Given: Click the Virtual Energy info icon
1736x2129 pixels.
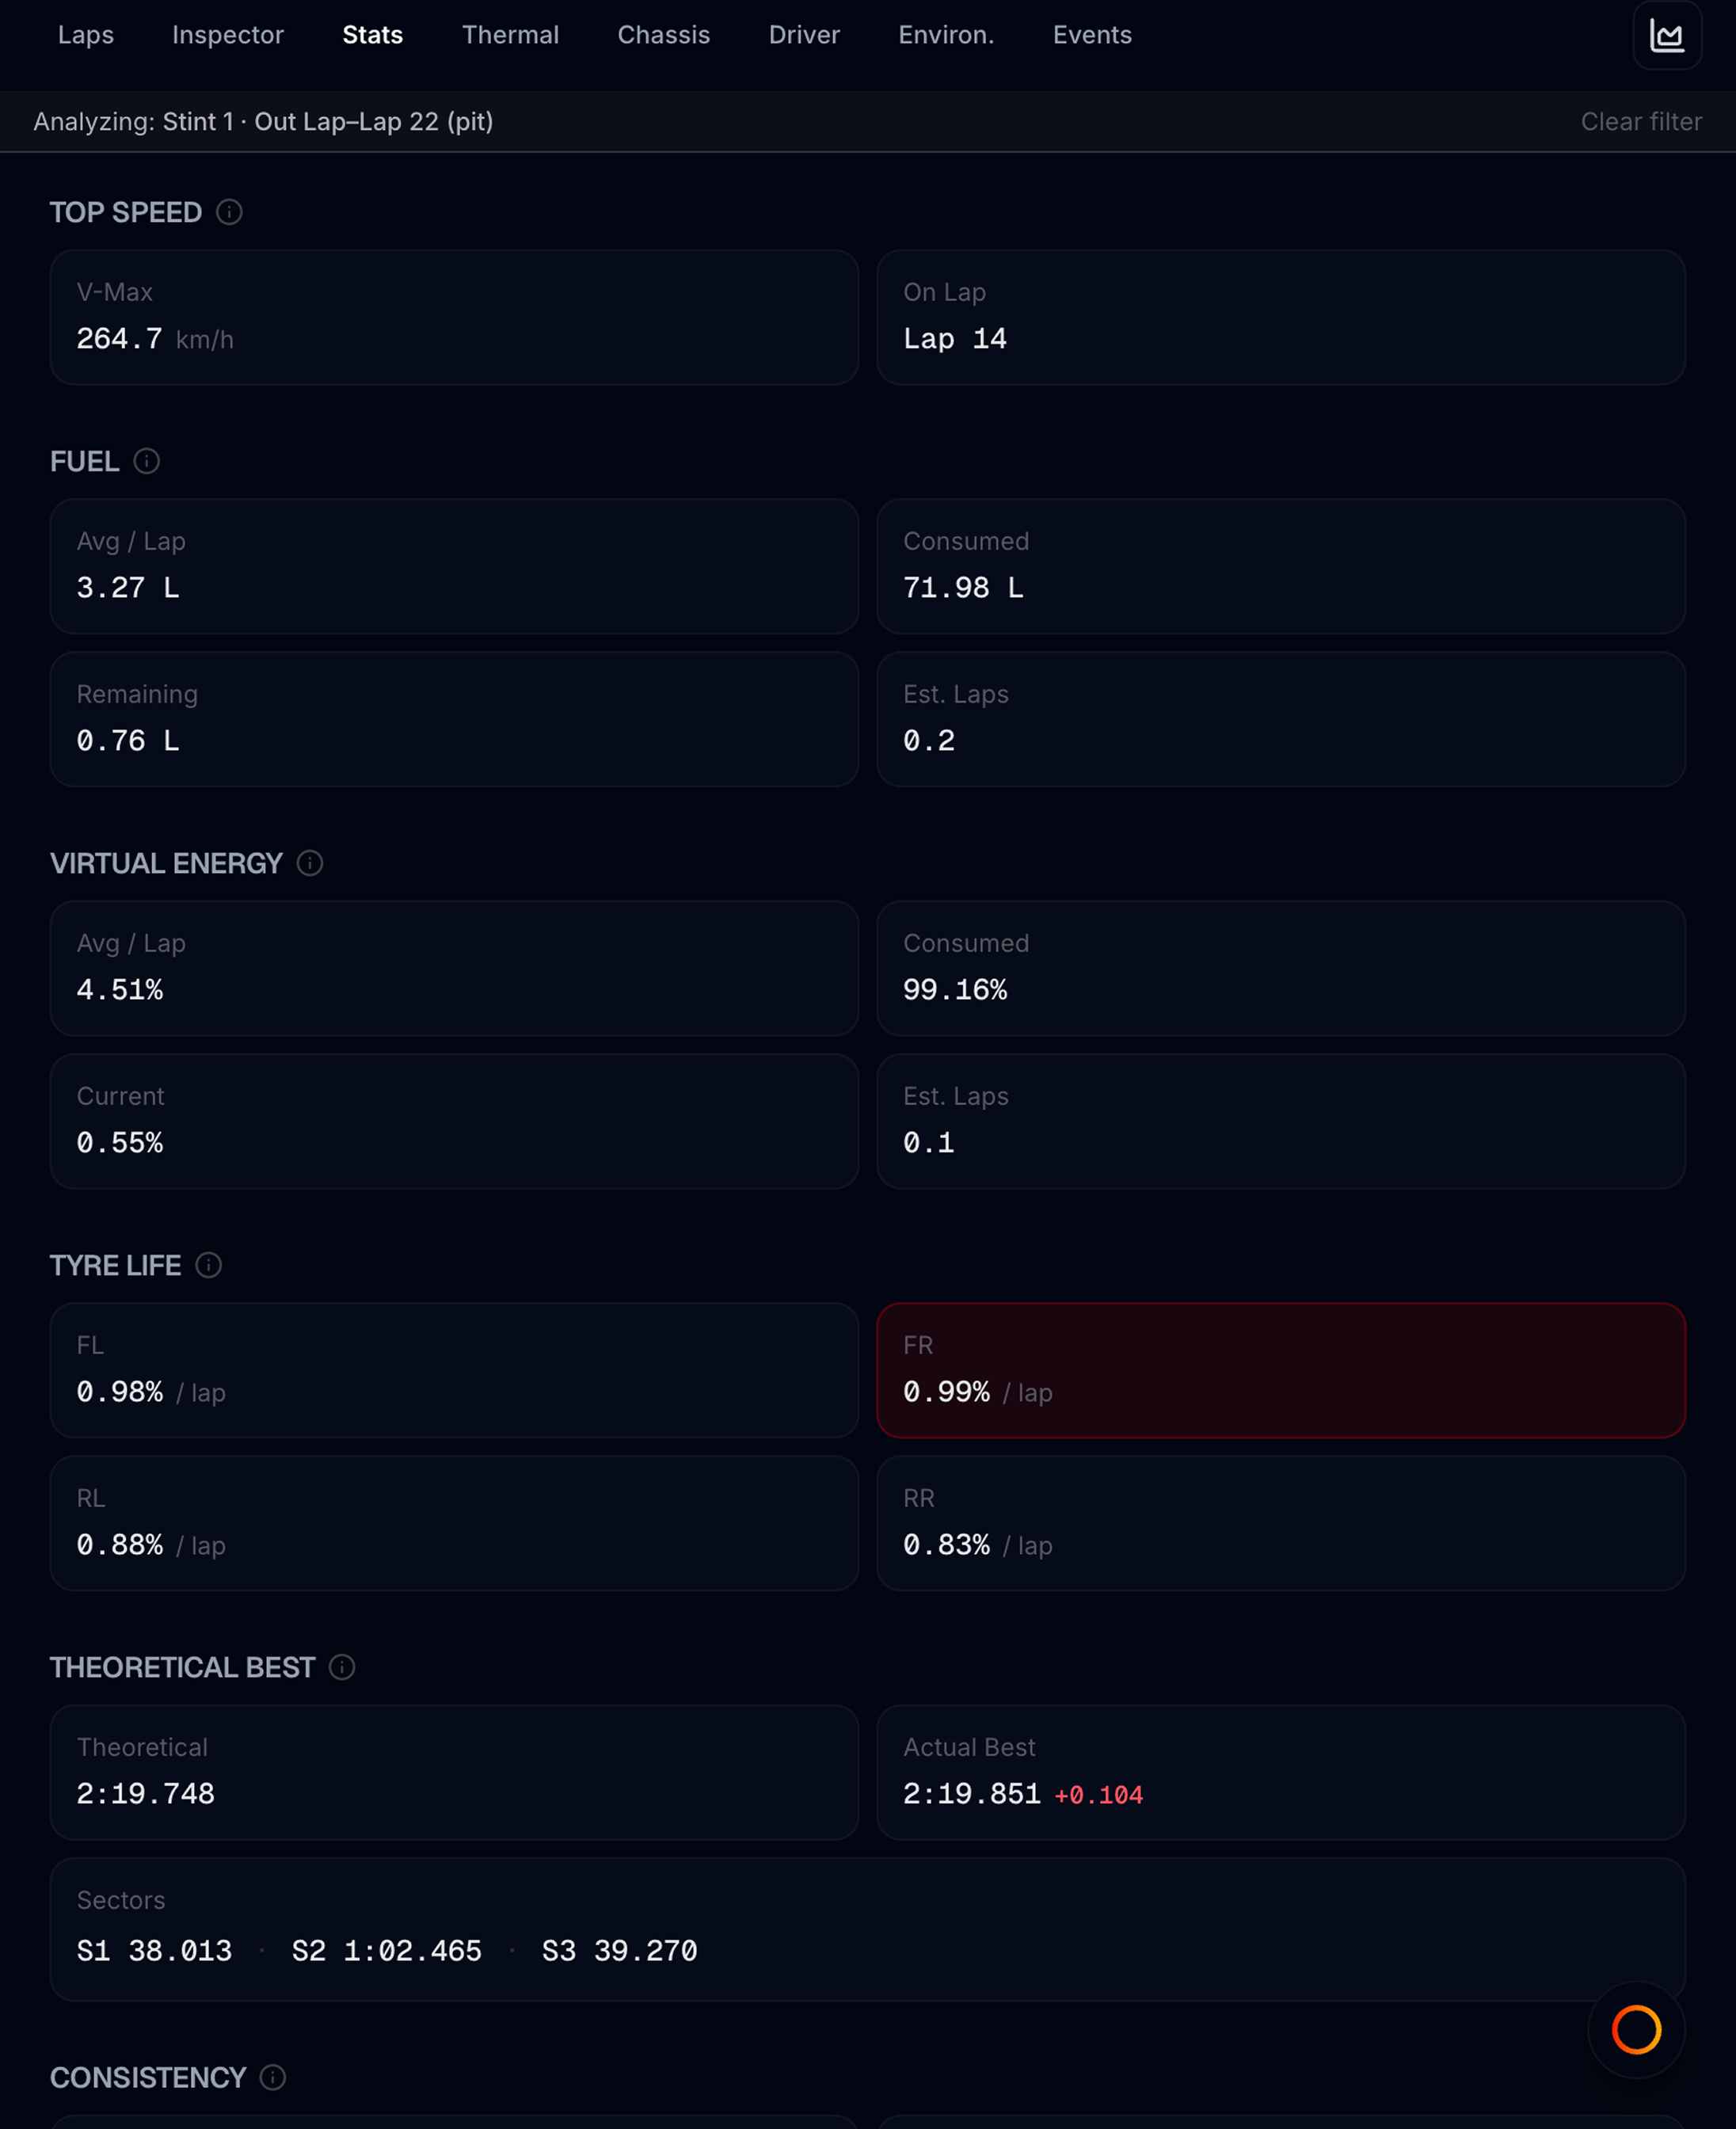Looking at the screenshot, I should (310, 863).
